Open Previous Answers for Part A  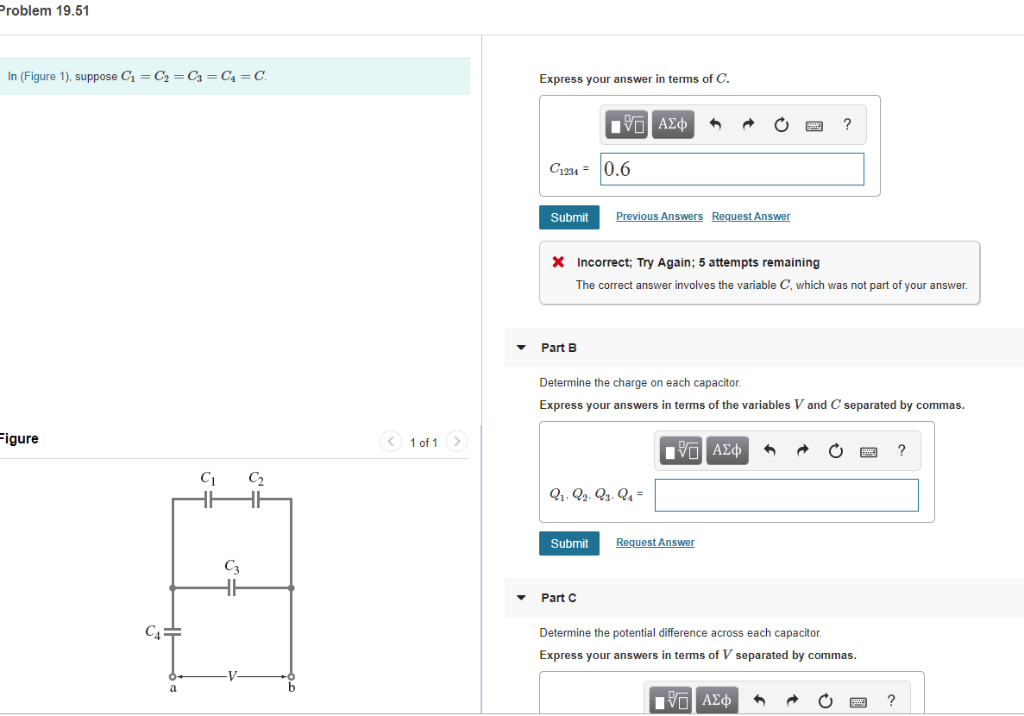658,216
